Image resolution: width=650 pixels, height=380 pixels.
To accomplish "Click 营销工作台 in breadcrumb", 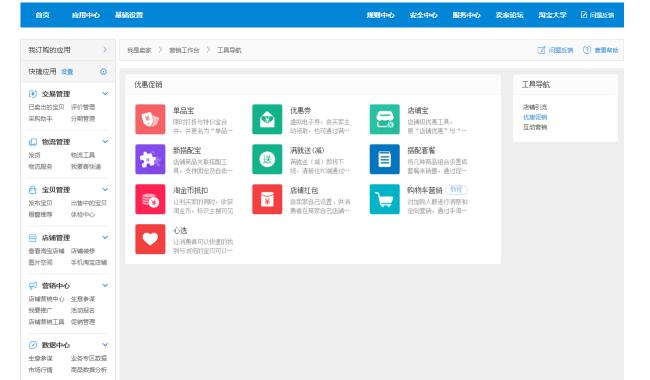I will click(184, 50).
